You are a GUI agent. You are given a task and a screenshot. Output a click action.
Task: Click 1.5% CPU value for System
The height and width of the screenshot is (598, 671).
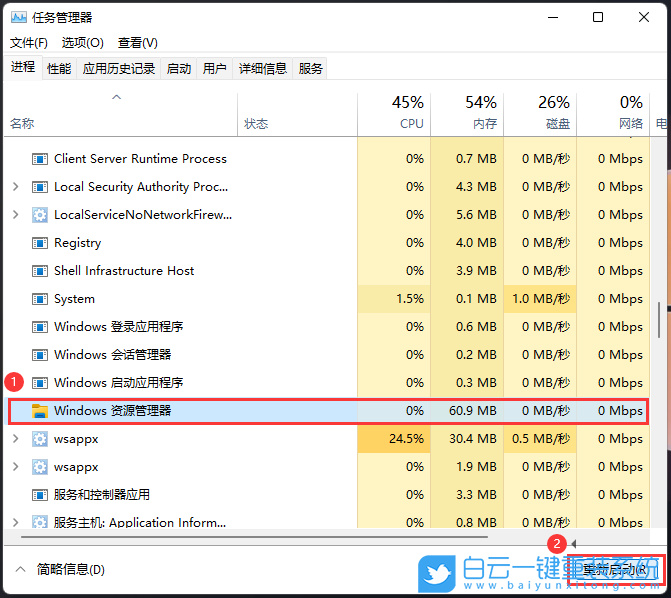(x=410, y=299)
